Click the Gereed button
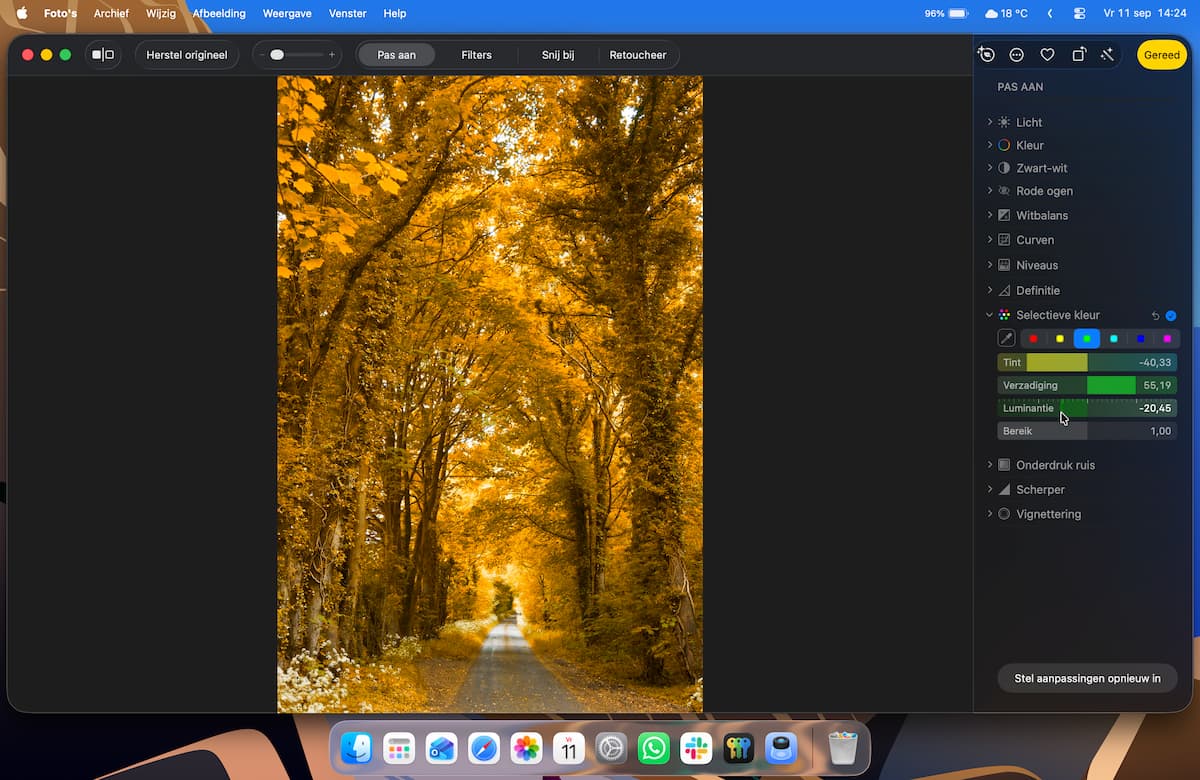The image size is (1200, 780). click(1162, 55)
